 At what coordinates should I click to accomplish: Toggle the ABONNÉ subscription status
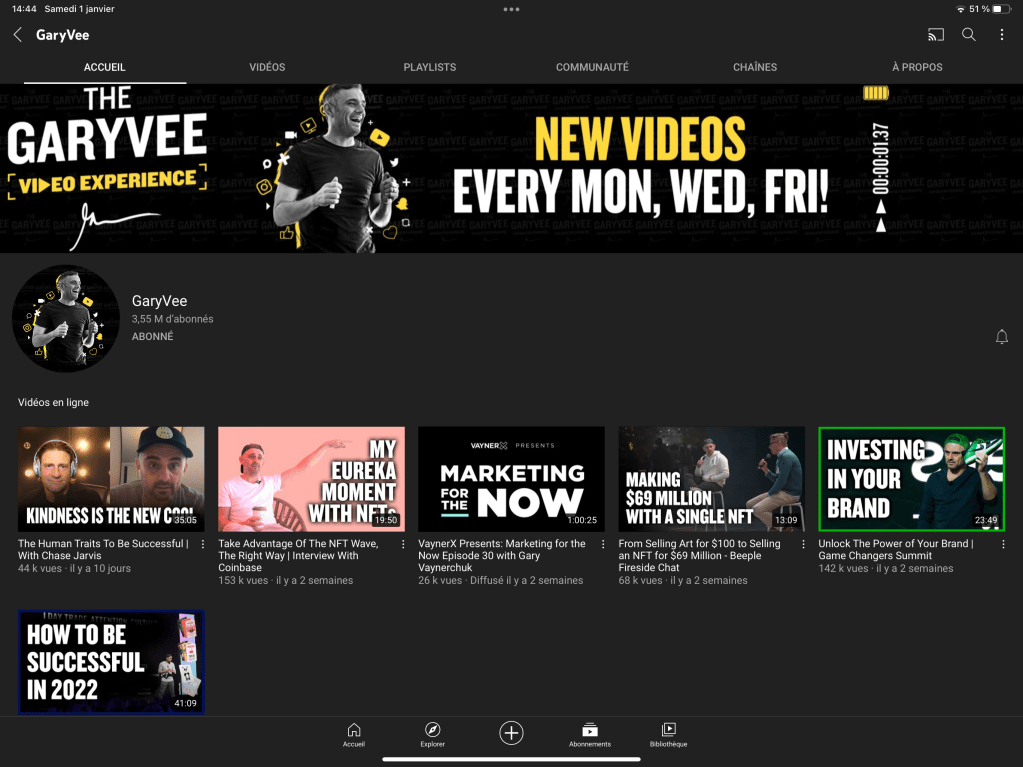click(x=152, y=337)
